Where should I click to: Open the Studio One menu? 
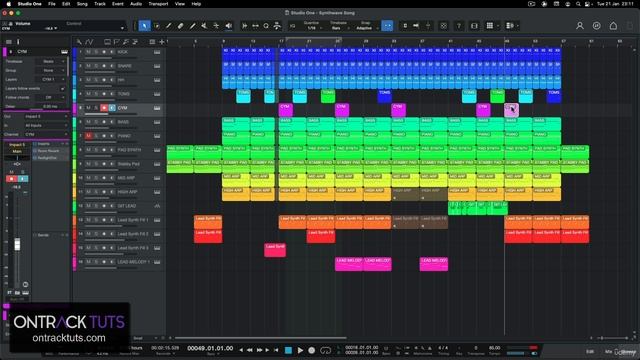click(29, 4)
